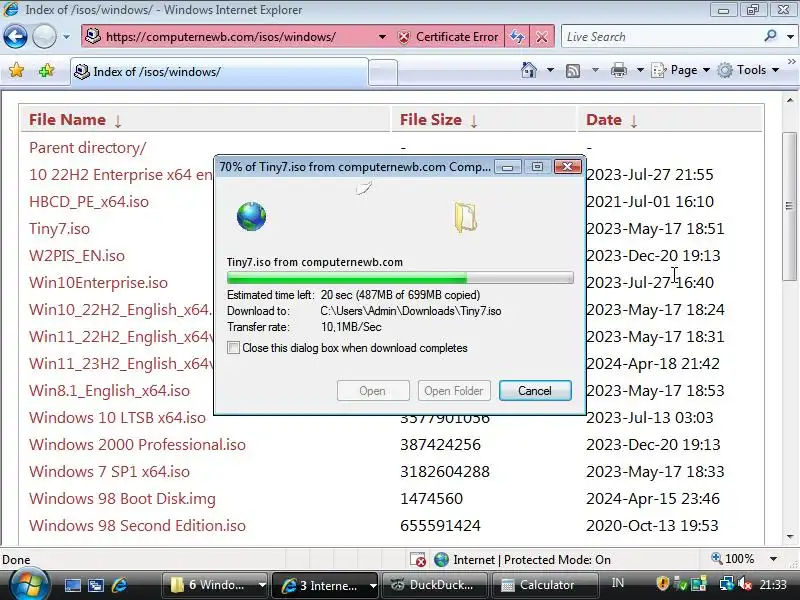
Task: Switch to DuckDuck... taskbar window
Action: pyautogui.click(x=435, y=585)
